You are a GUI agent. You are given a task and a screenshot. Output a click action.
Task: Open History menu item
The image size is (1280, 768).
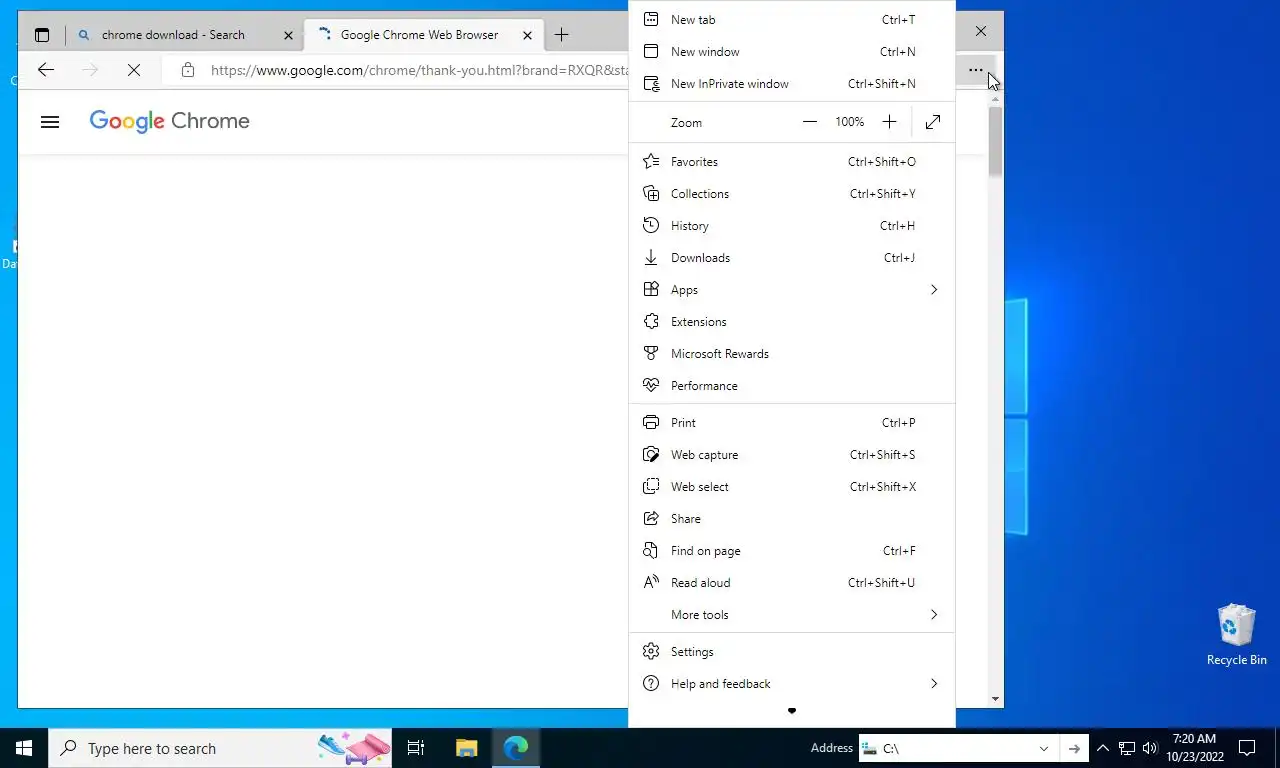[792, 225]
